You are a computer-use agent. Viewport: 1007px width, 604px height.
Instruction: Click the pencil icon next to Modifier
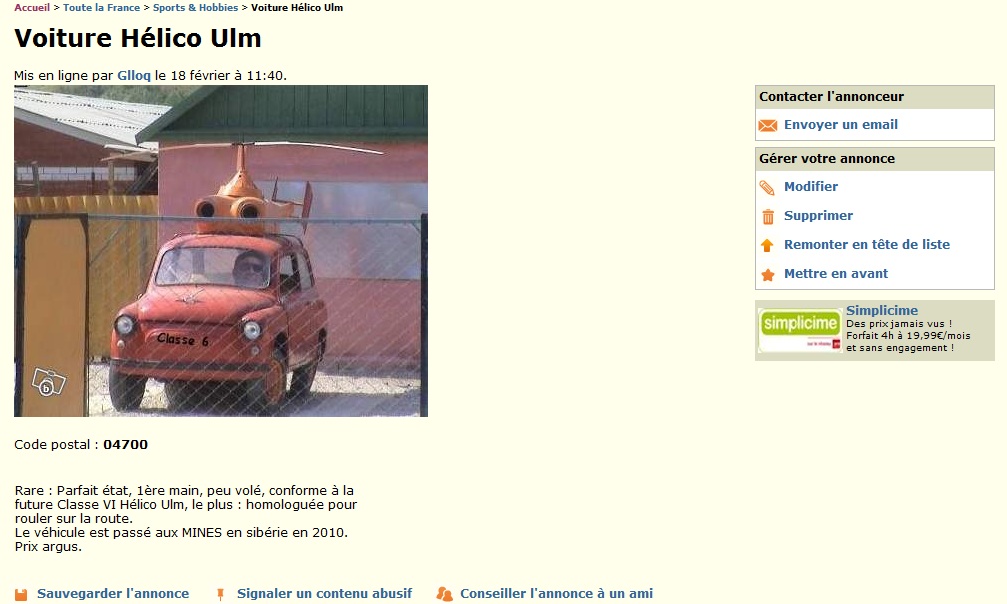pyautogui.click(x=767, y=188)
